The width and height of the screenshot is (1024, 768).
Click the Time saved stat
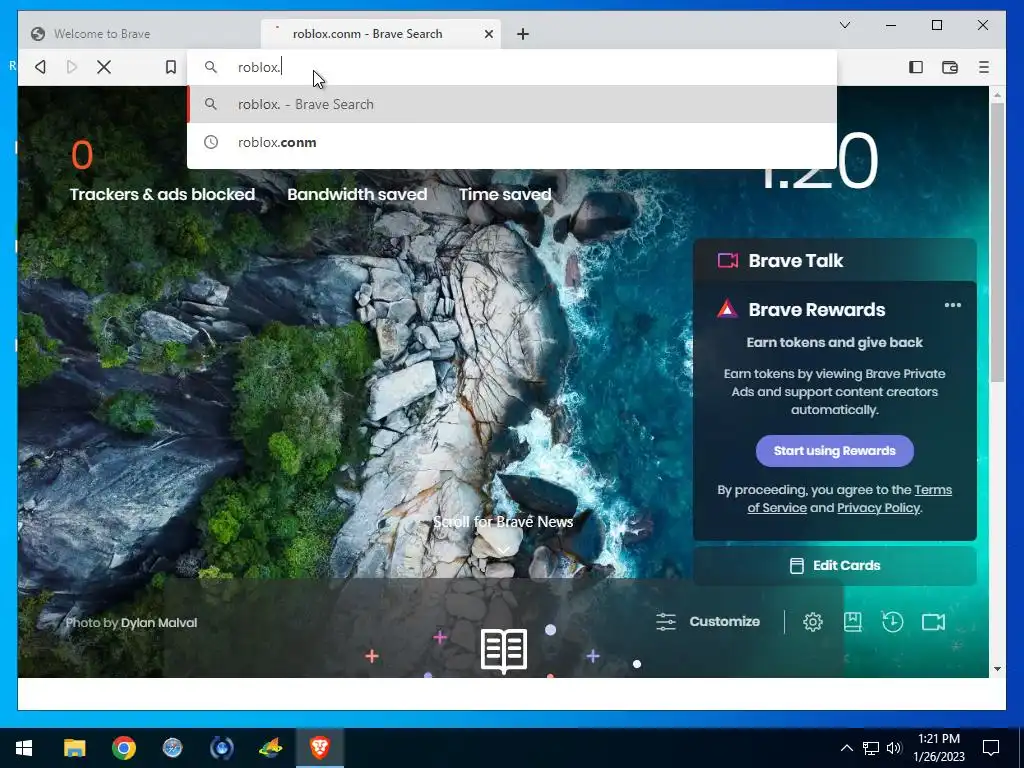point(505,195)
